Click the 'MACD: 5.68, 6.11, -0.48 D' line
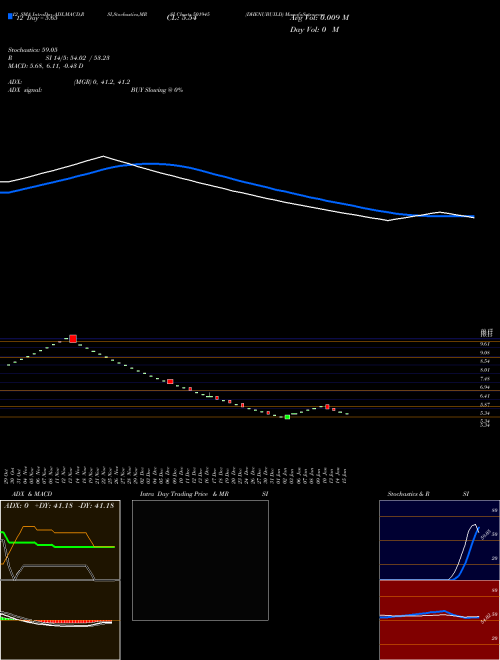 (x=45, y=66)
